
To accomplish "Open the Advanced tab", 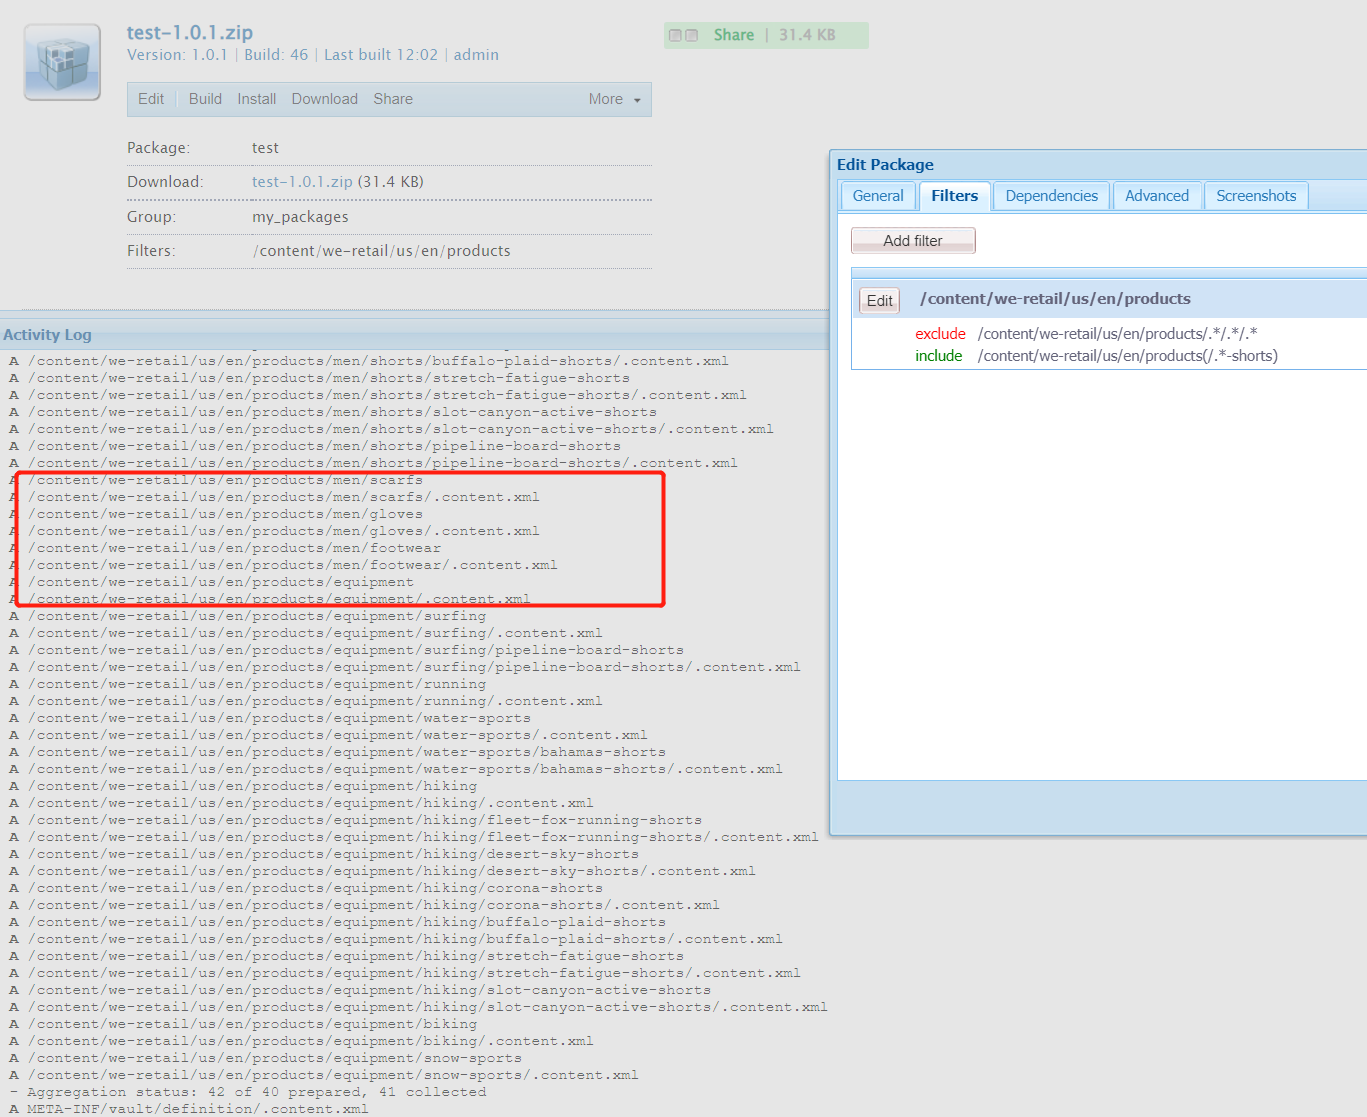I will (1156, 195).
